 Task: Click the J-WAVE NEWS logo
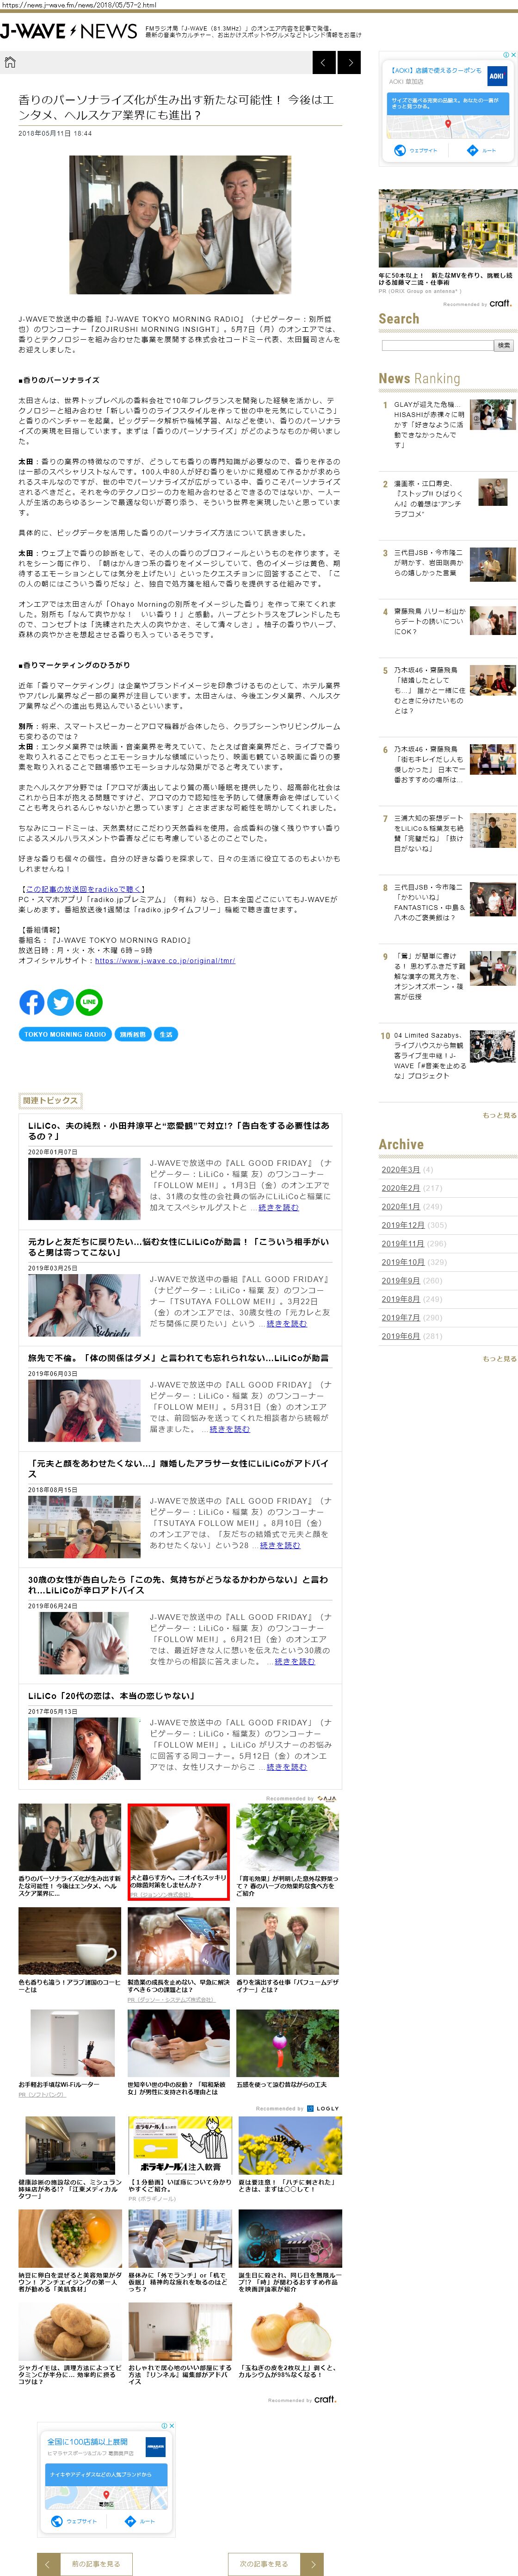(68, 31)
